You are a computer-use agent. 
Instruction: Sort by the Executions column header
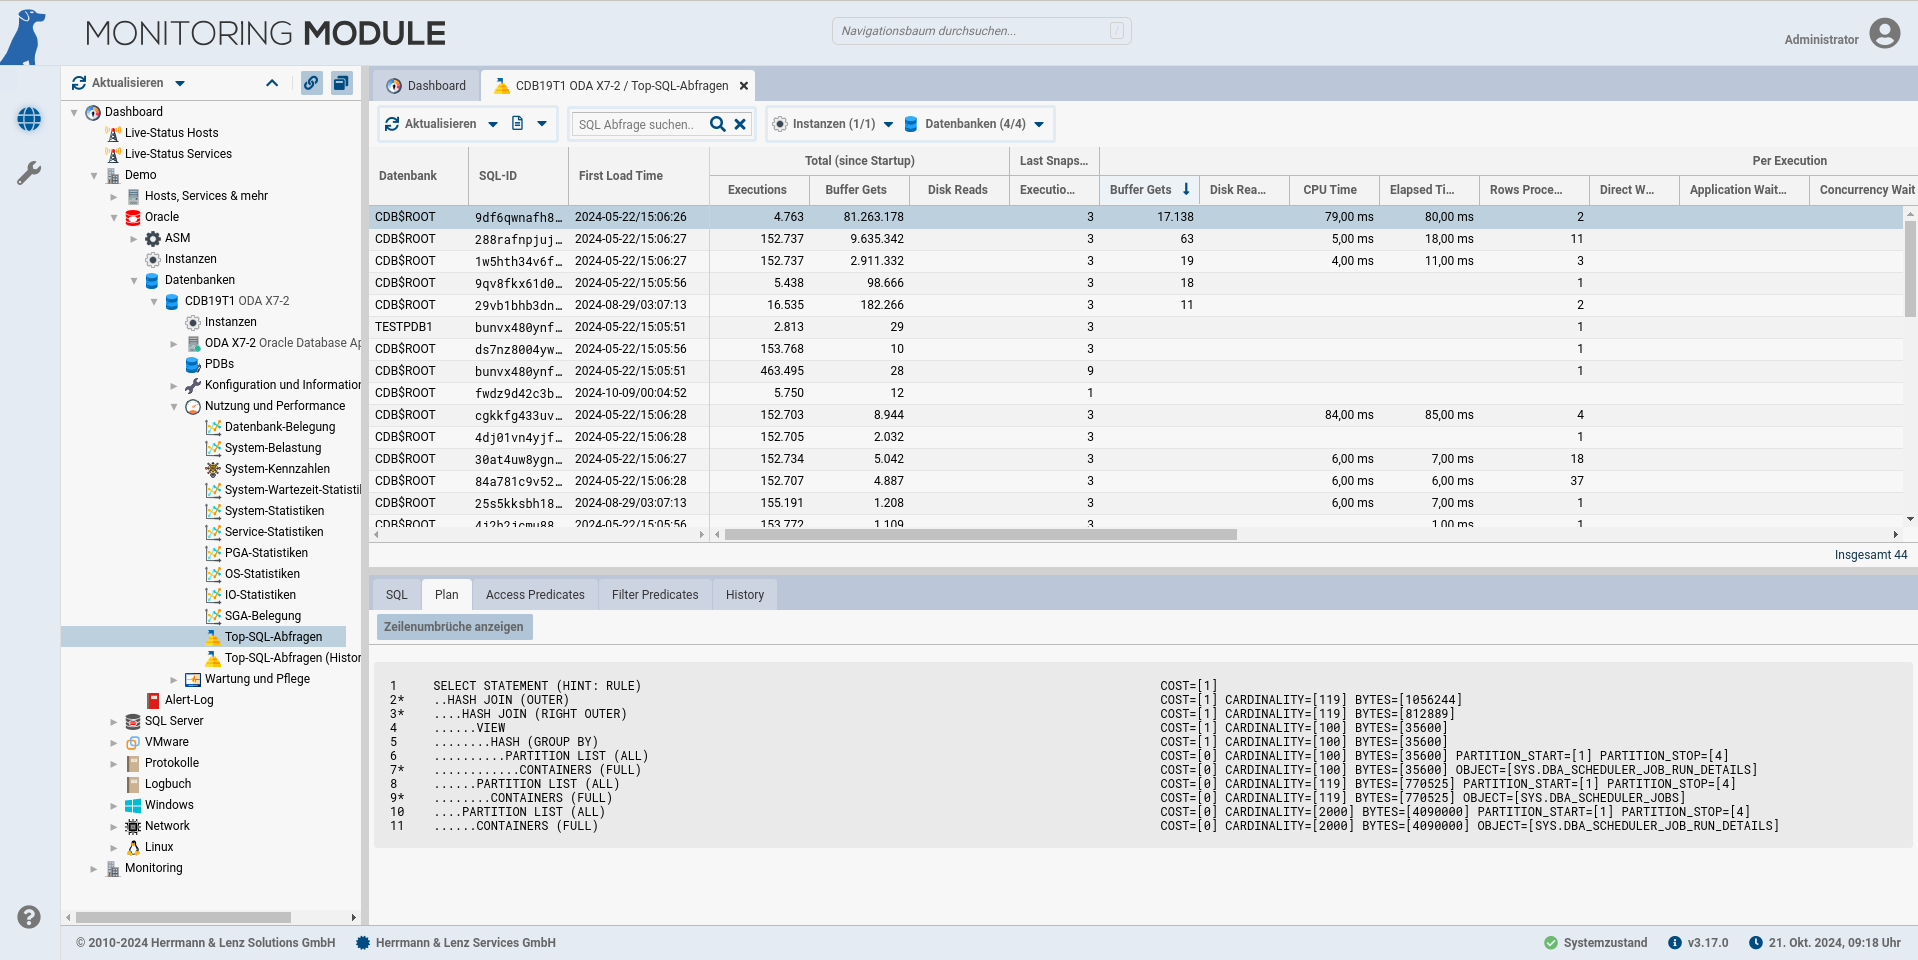tap(759, 190)
